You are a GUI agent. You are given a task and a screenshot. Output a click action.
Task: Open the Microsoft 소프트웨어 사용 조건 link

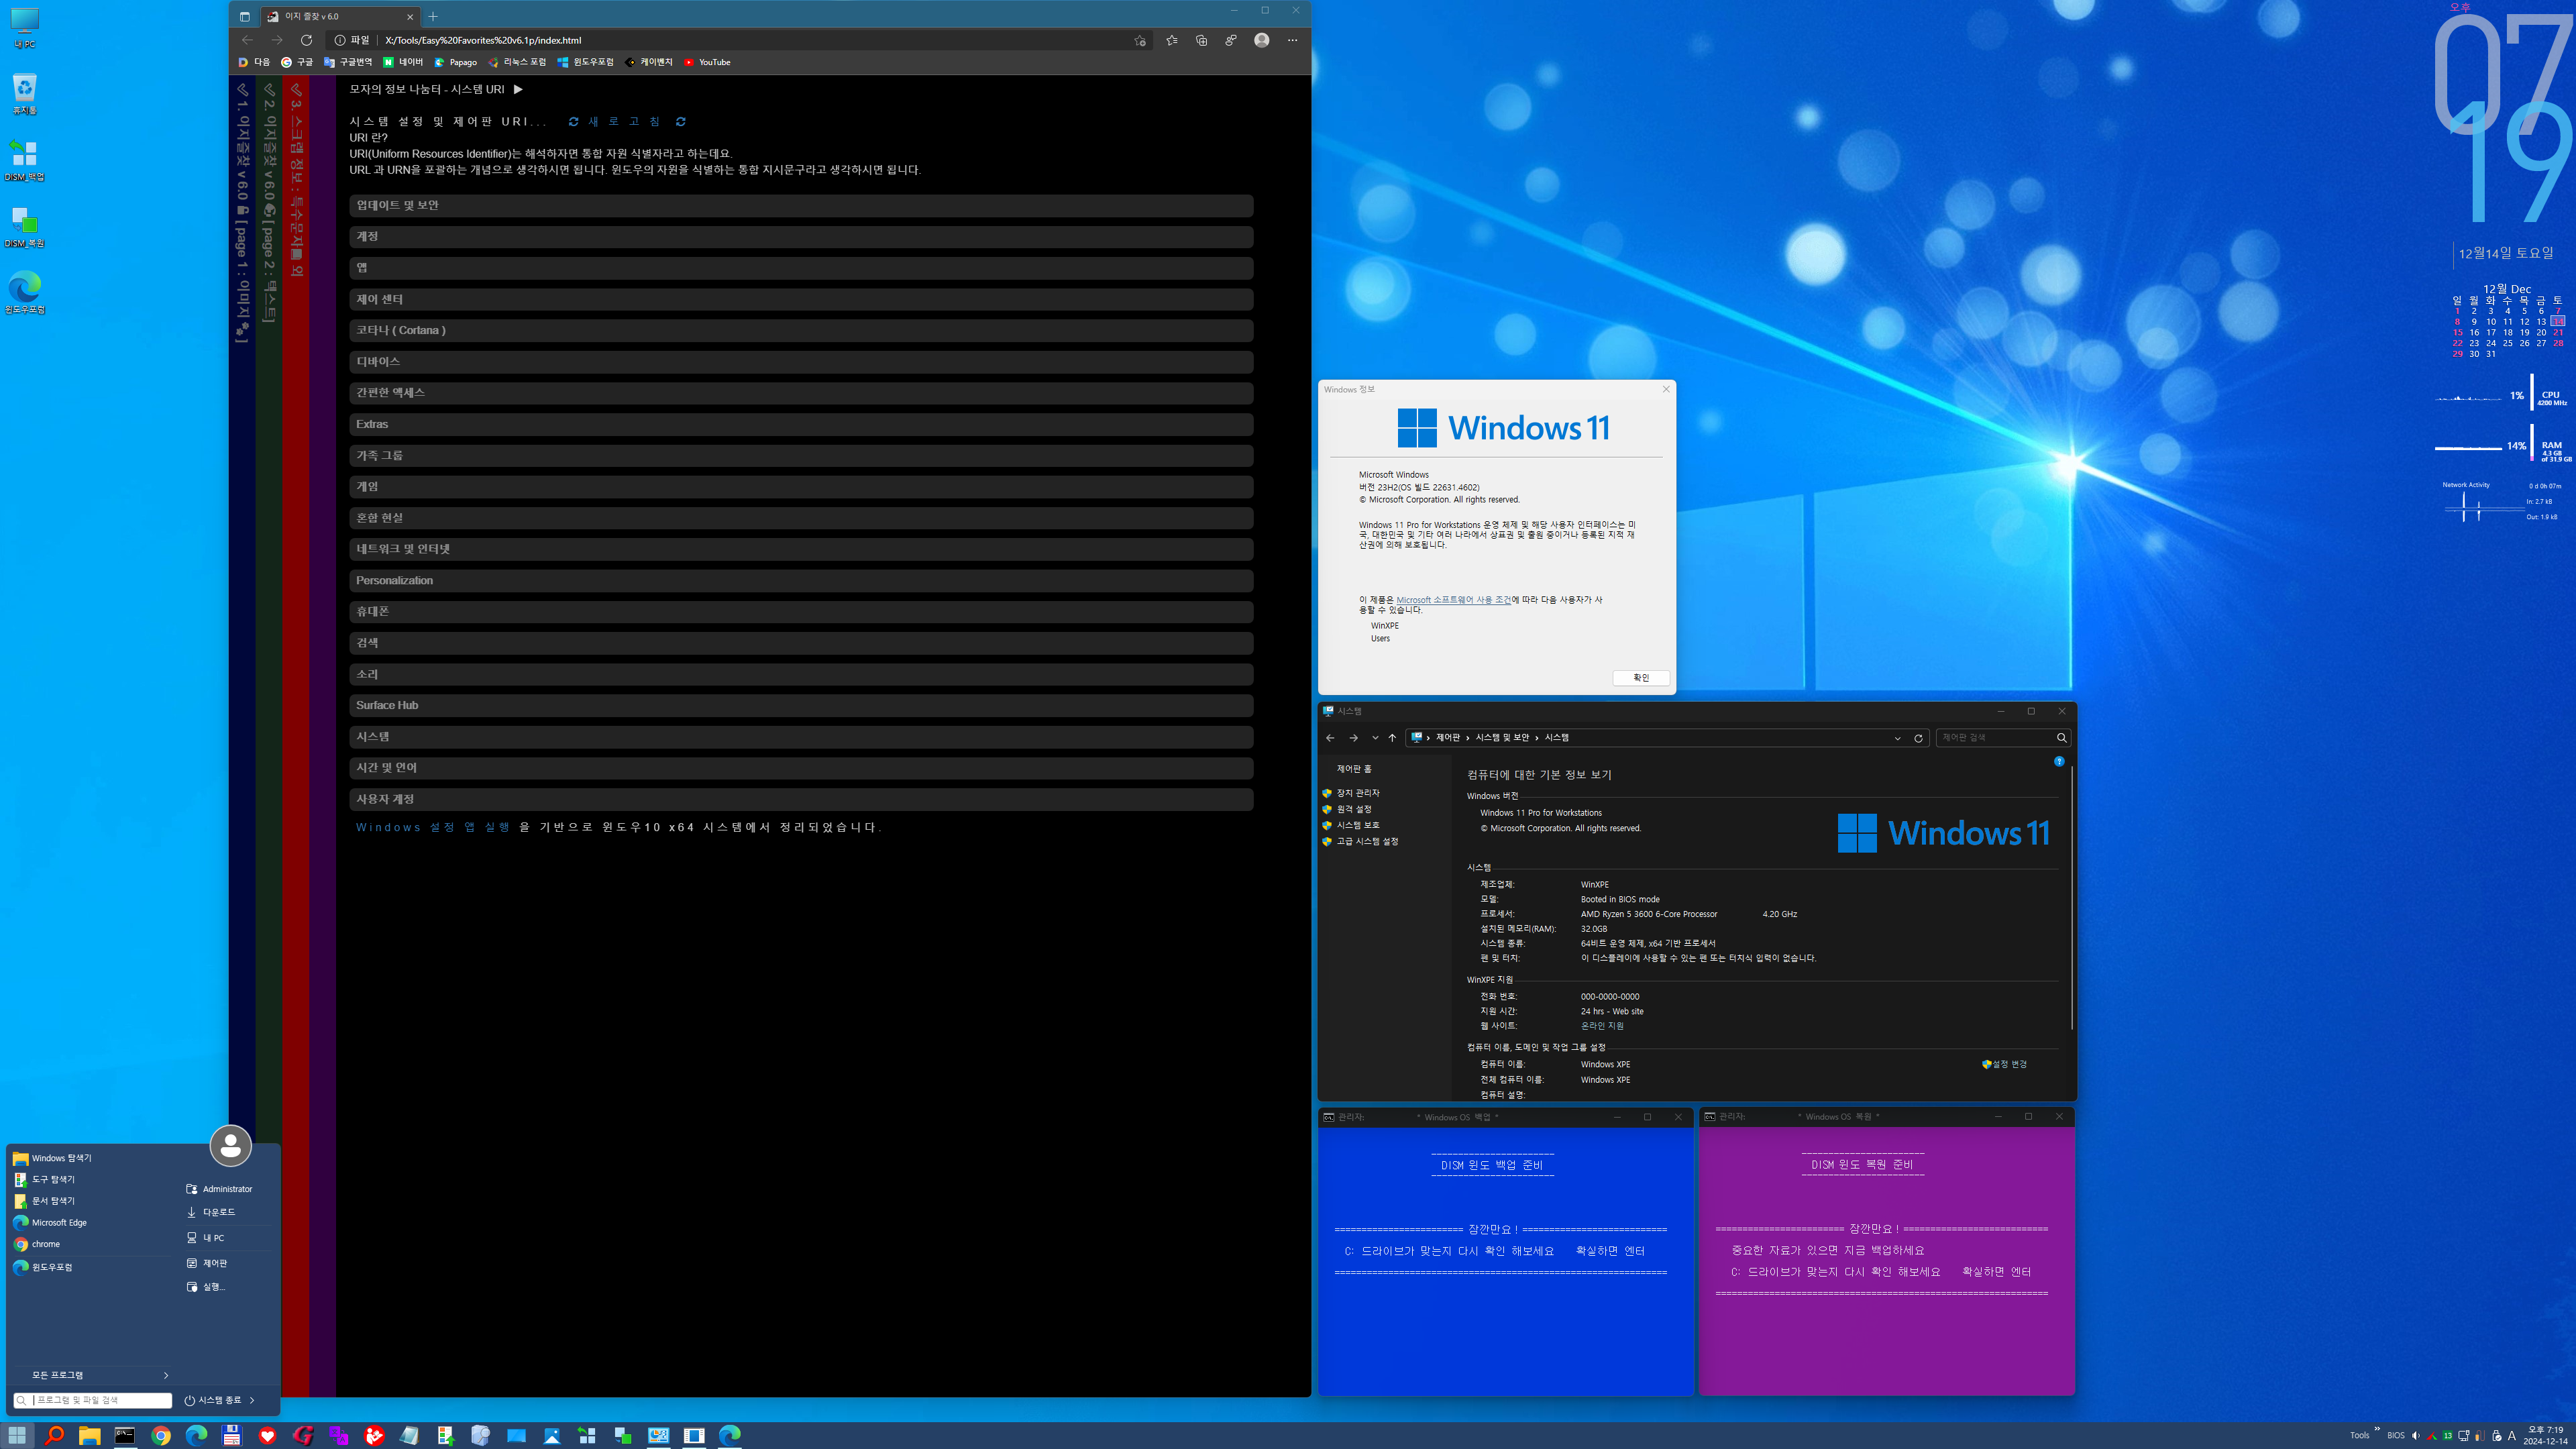click(1453, 600)
